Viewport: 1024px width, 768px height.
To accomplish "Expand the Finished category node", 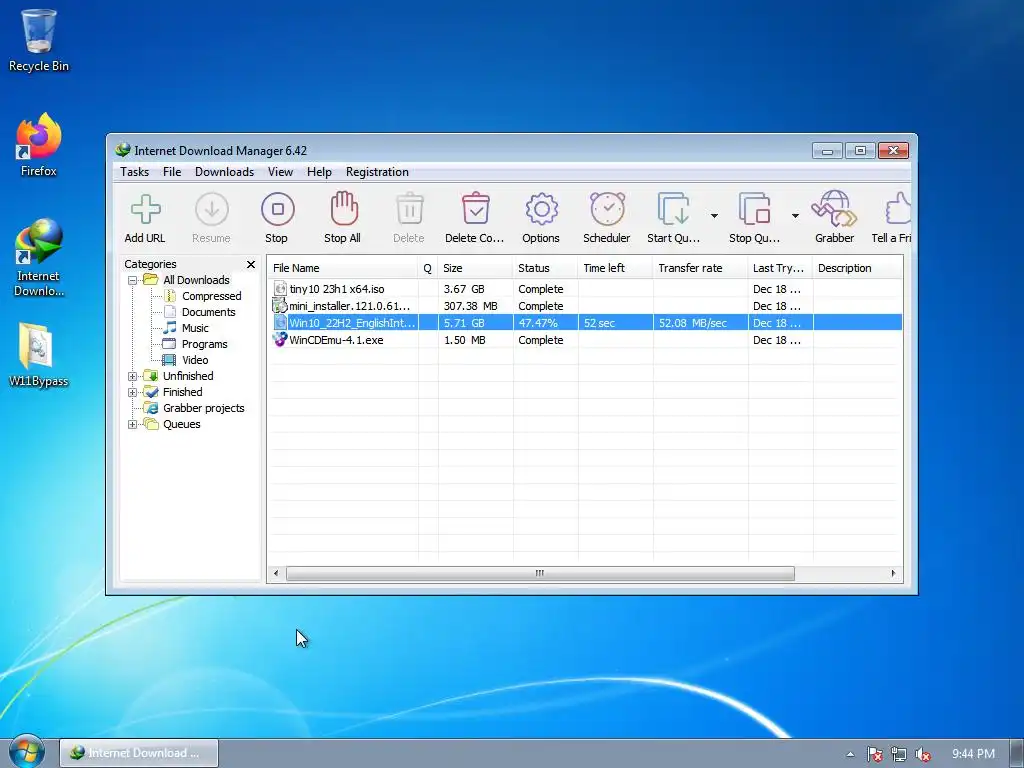I will pyautogui.click(x=133, y=392).
